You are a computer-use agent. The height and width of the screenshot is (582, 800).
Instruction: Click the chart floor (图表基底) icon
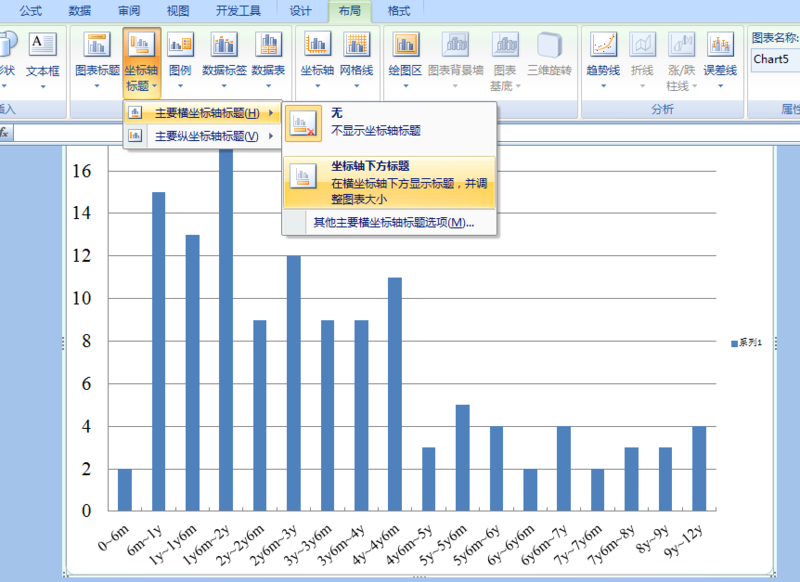(505, 45)
